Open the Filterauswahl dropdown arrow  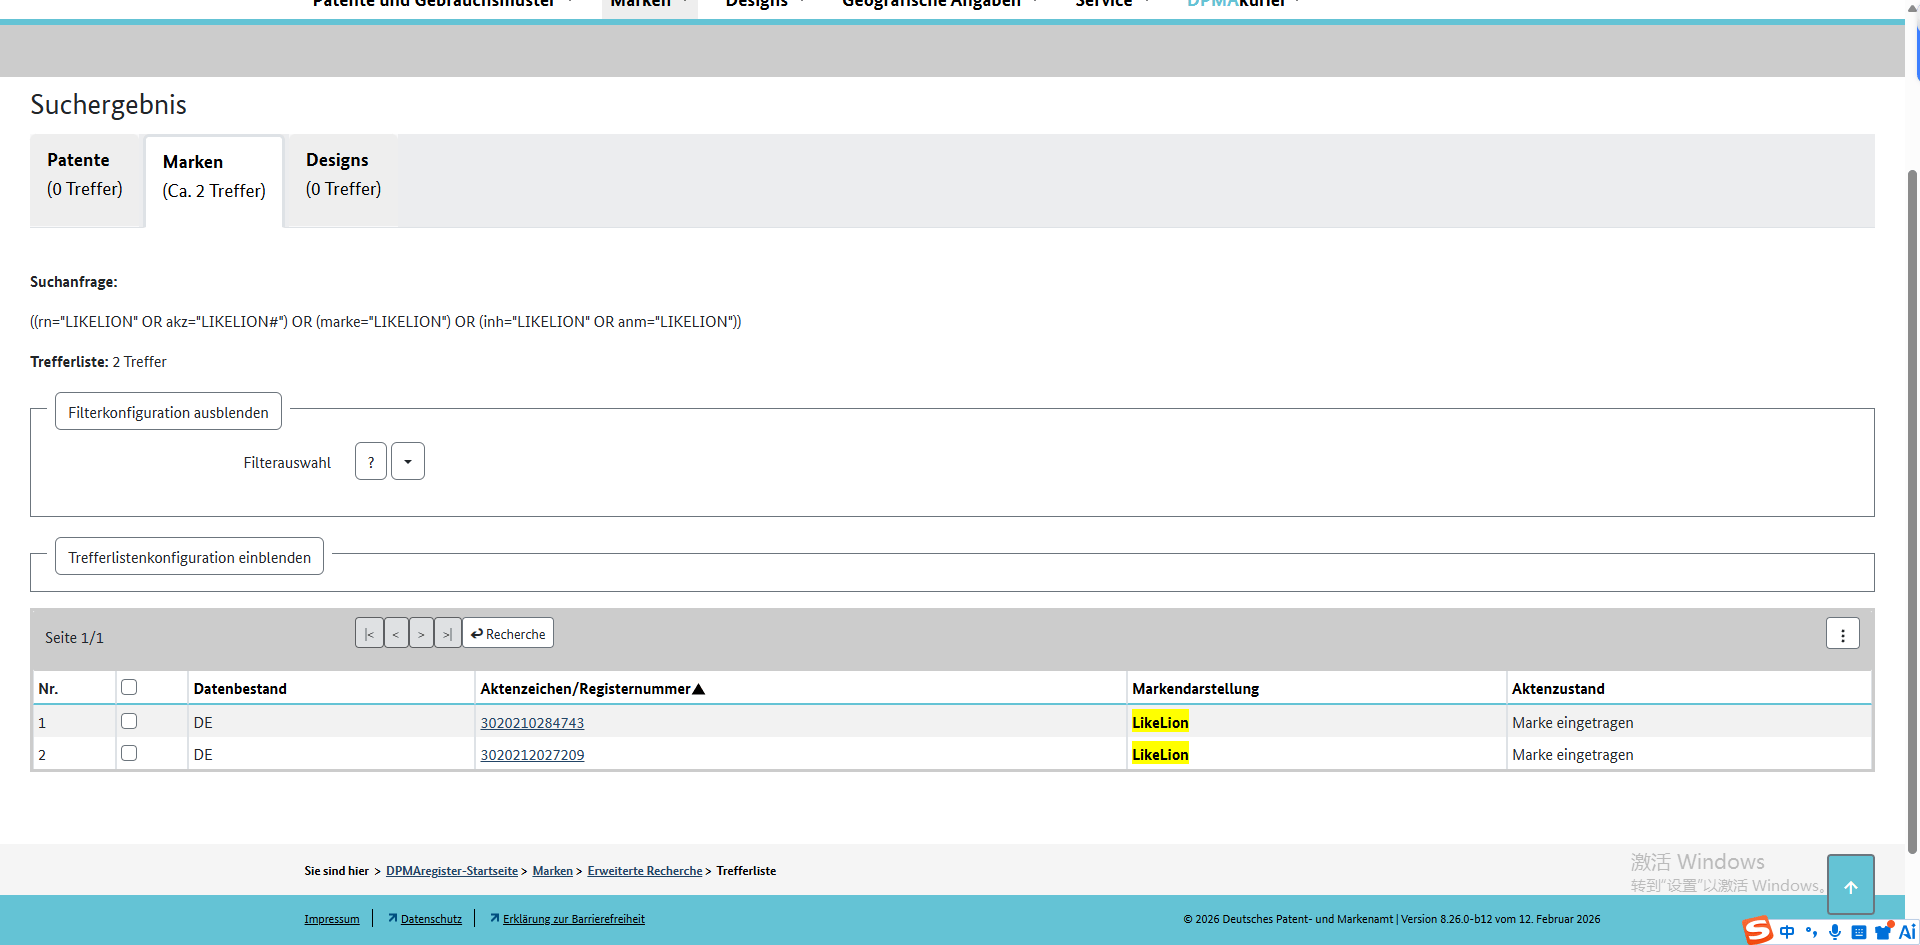click(x=408, y=462)
